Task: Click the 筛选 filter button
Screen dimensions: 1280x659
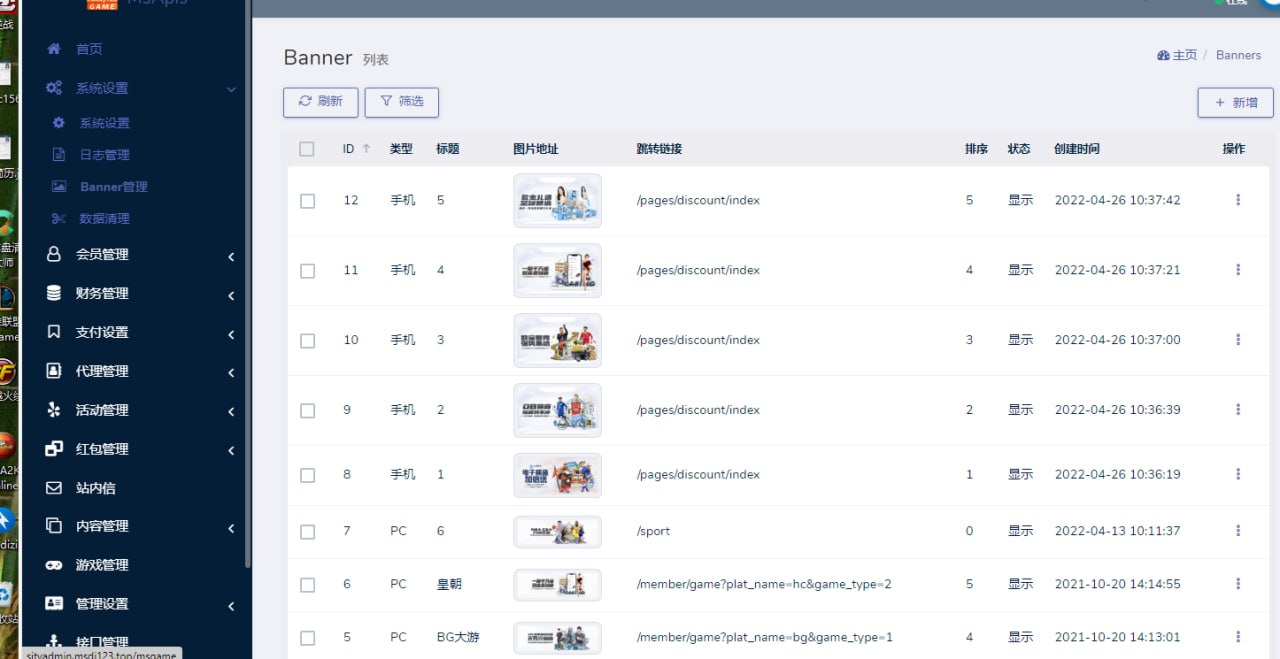Action: 401,102
